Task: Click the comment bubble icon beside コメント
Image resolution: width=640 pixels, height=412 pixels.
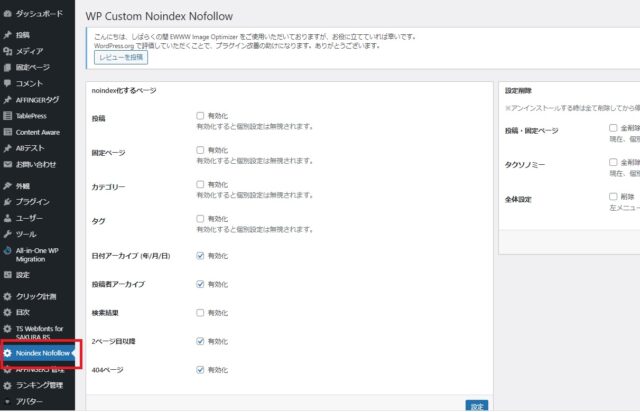Action: coord(7,83)
